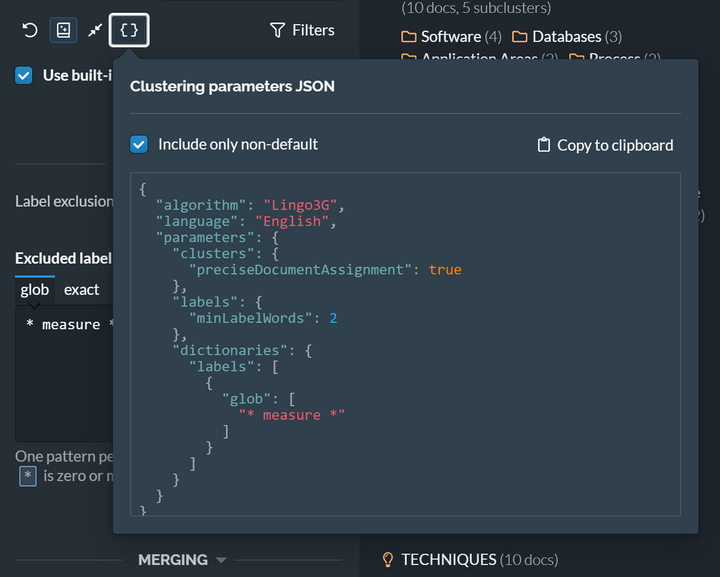Viewport: 720px width, 577px height.
Task: Click the asterisk key hint icon
Action: pyautogui.click(x=28, y=476)
